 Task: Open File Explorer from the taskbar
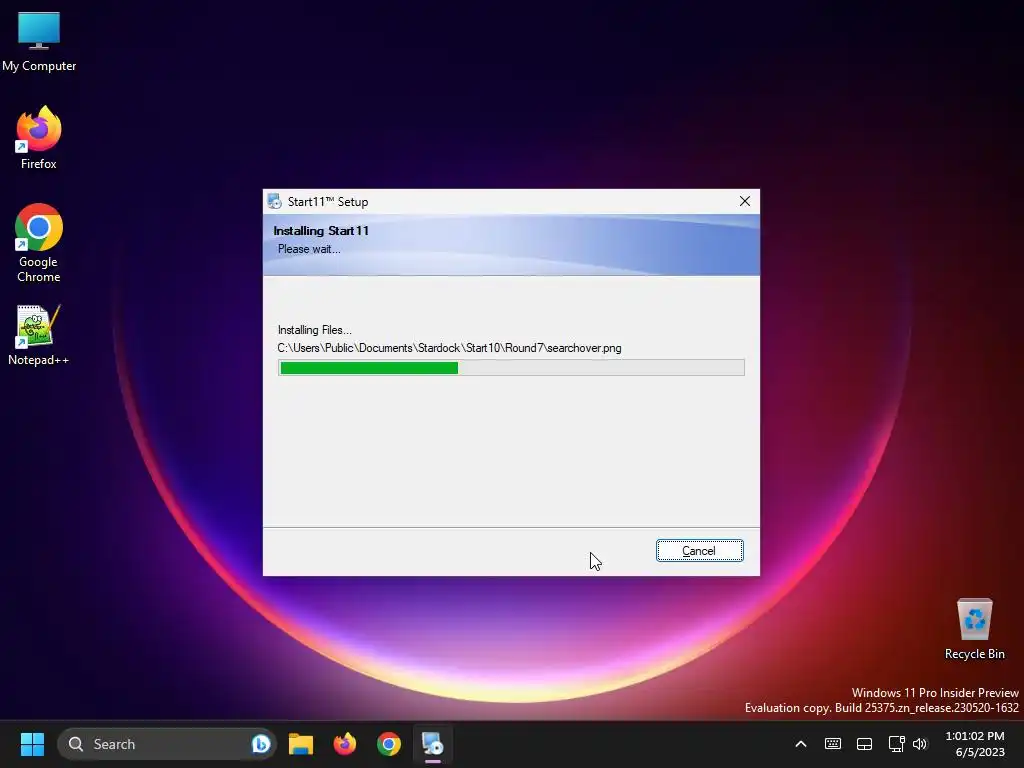[x=301, y=744]
